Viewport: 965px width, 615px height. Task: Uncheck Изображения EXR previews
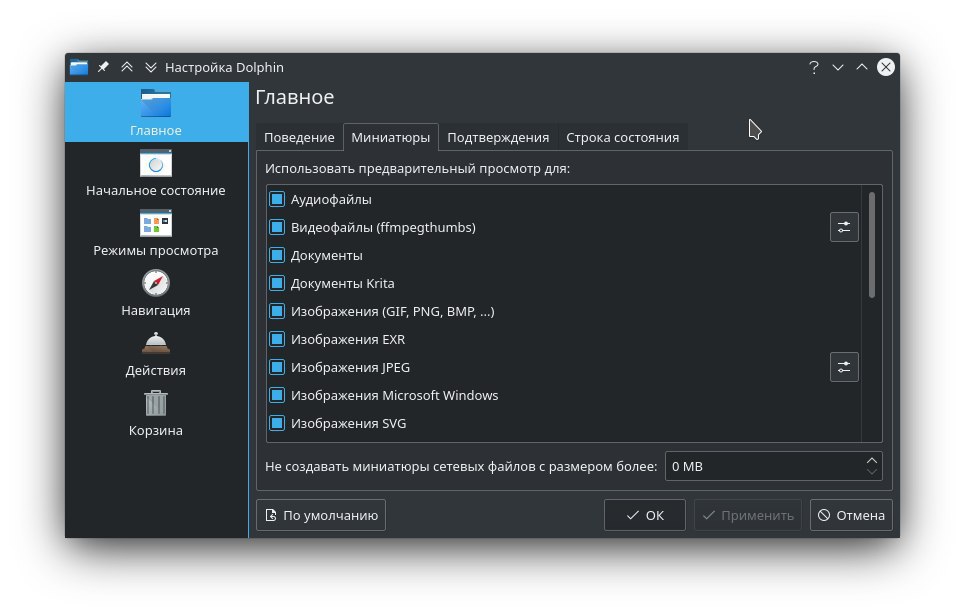[x=277, y=339]
